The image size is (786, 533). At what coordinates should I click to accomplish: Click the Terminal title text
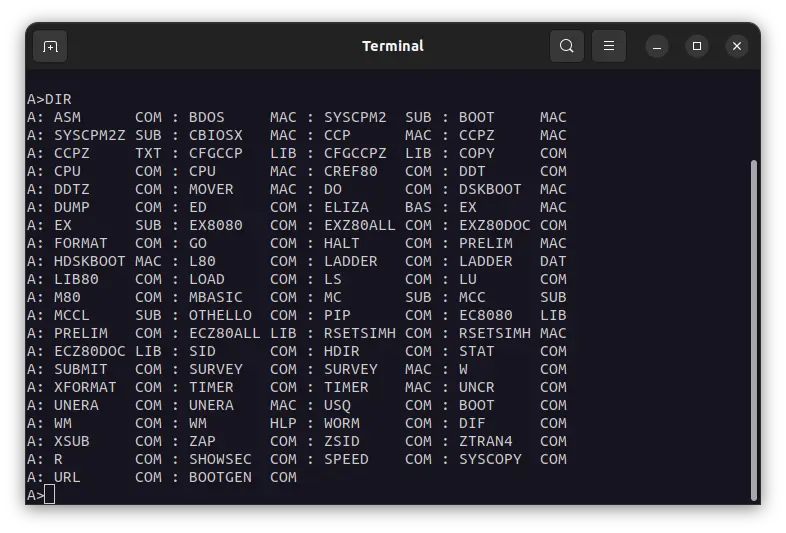[x=393, y=46]
